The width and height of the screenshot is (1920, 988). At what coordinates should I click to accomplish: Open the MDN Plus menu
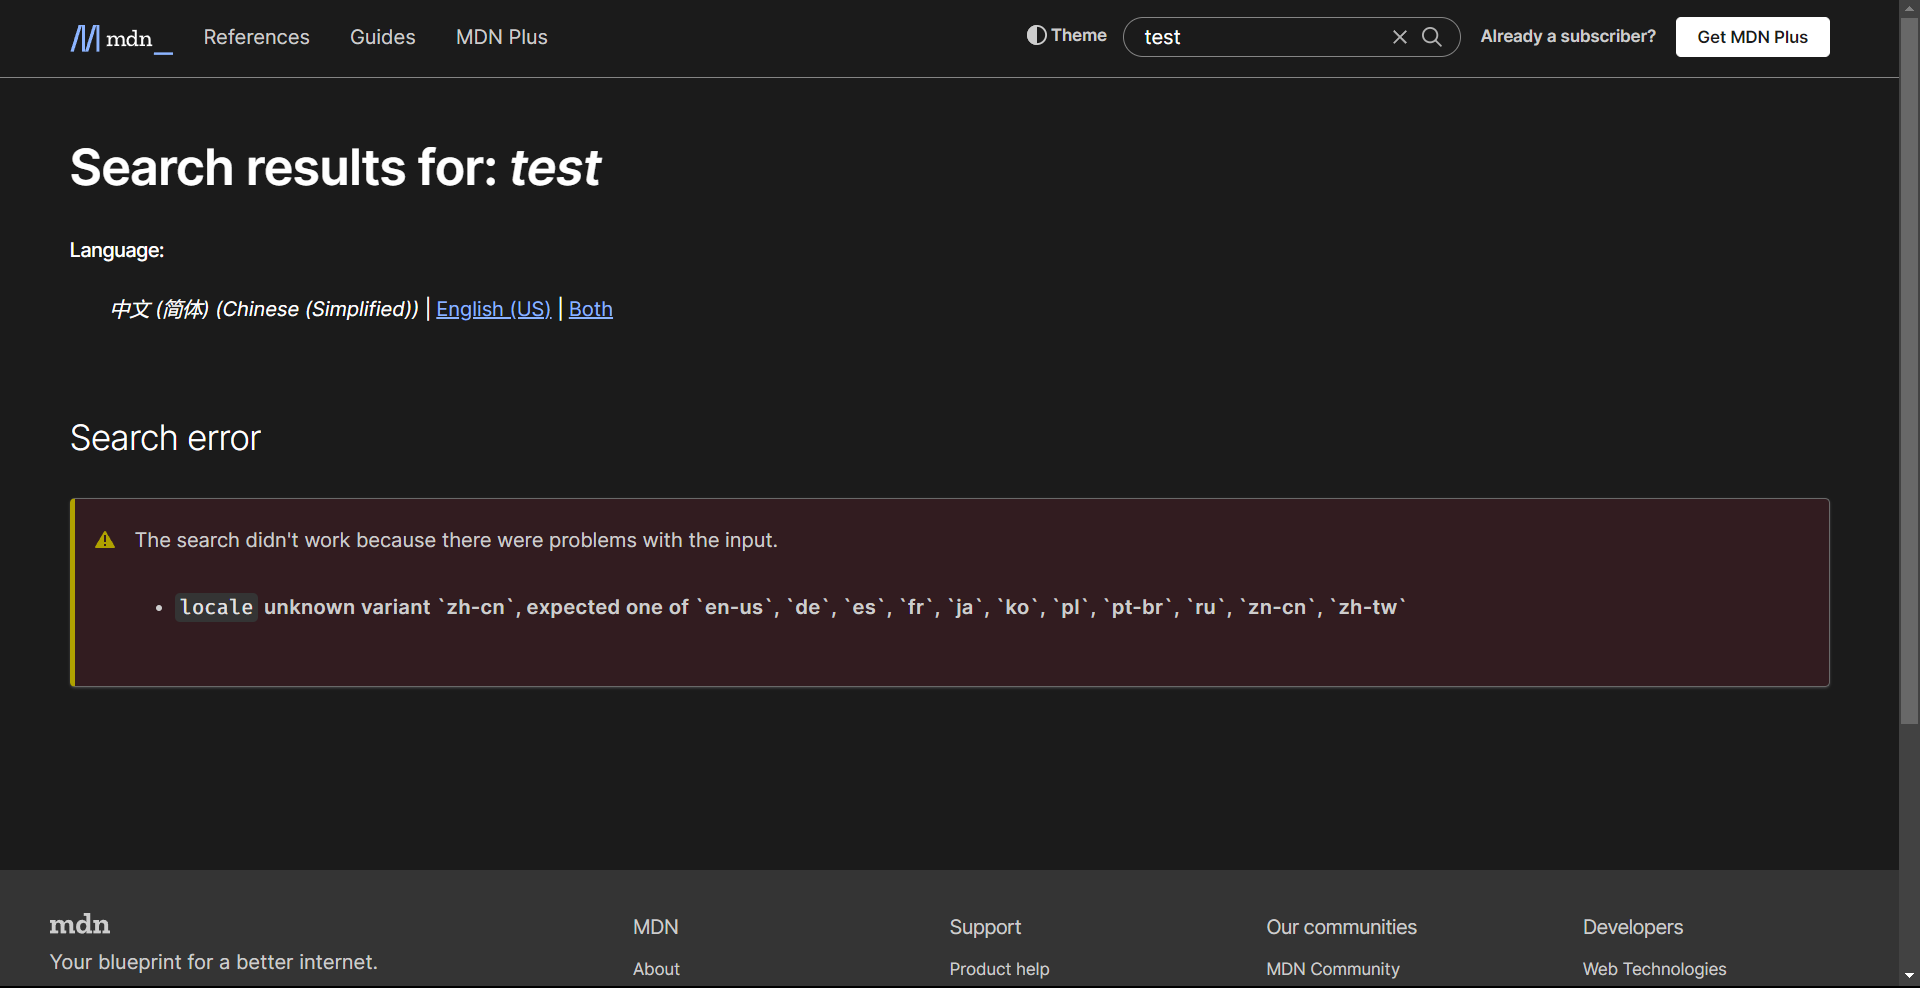(501, 37)
